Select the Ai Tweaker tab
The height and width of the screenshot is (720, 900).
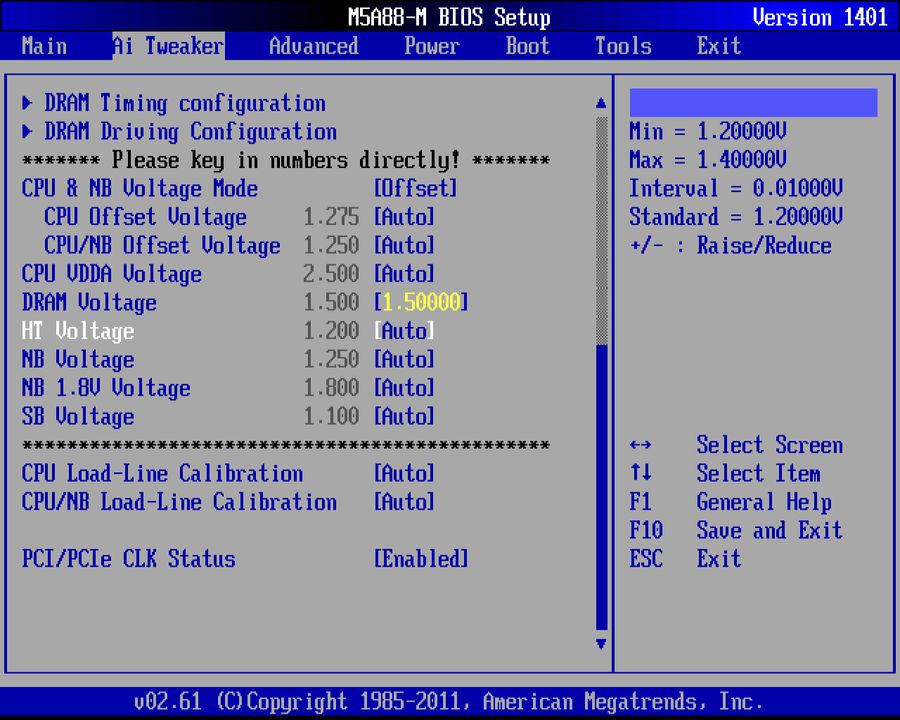[168, 46]
